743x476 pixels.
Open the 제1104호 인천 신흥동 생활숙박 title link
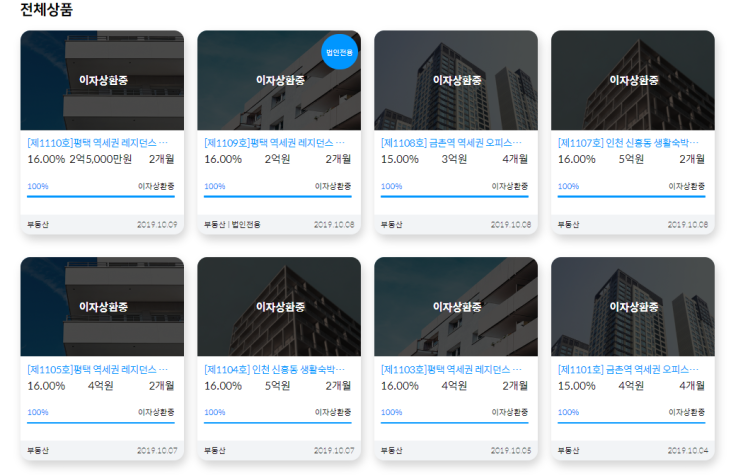pyautogui.click(x=274, y=369)
